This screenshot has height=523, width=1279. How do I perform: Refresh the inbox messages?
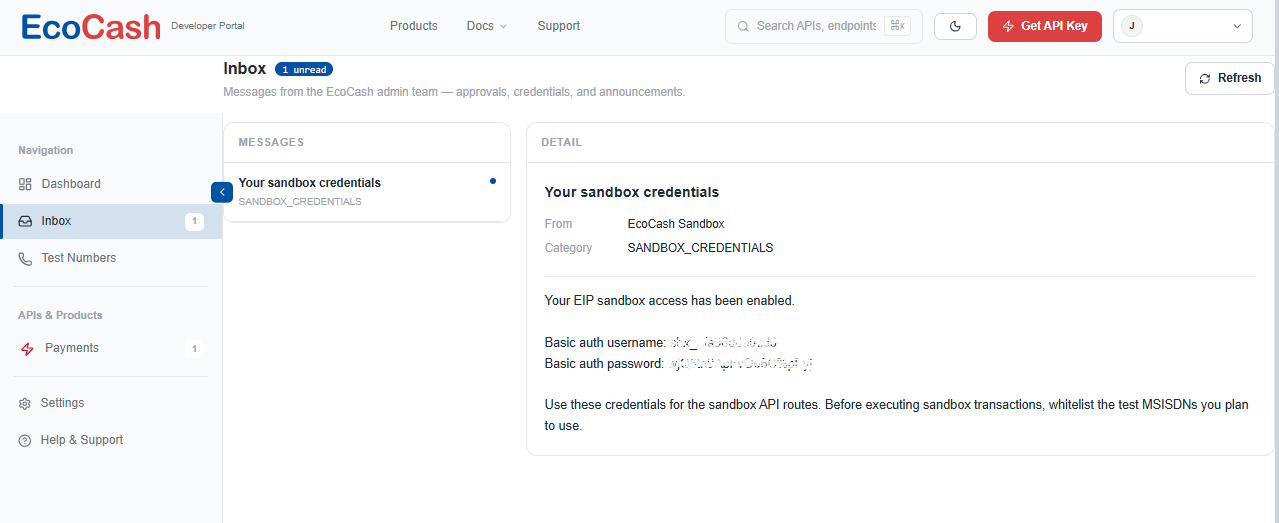tap(1229, 78)
